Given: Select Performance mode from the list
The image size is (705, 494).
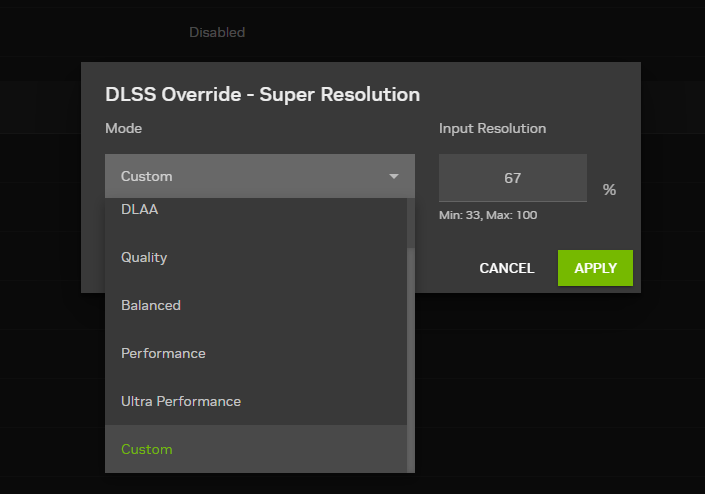Looking at the screenshot, I should click(256, 353).
